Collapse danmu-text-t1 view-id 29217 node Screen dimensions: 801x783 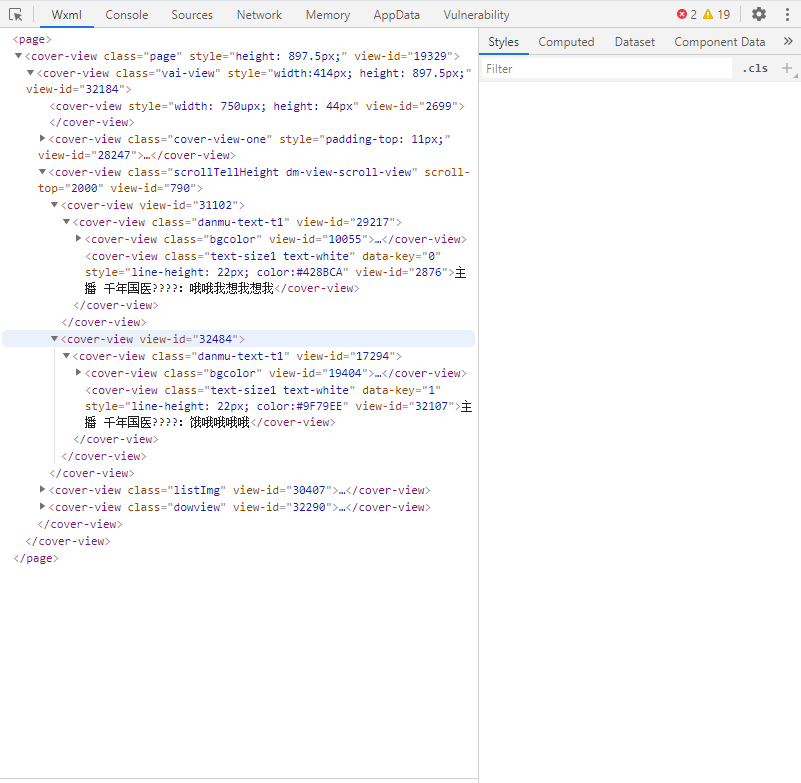click(x=66, y=222)
